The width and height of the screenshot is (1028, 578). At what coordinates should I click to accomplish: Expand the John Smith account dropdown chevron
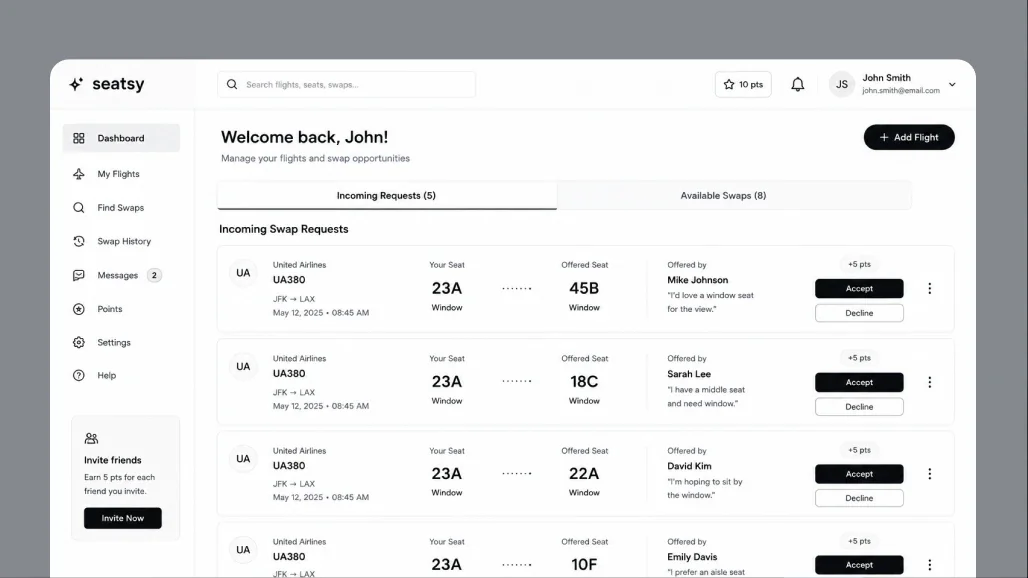[x=952, y=85]
